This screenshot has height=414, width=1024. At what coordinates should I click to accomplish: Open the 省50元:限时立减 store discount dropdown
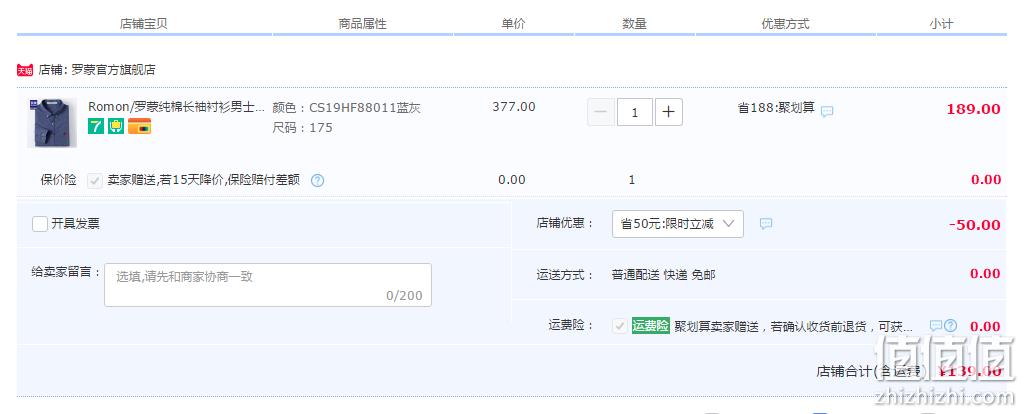coord(677,224)
